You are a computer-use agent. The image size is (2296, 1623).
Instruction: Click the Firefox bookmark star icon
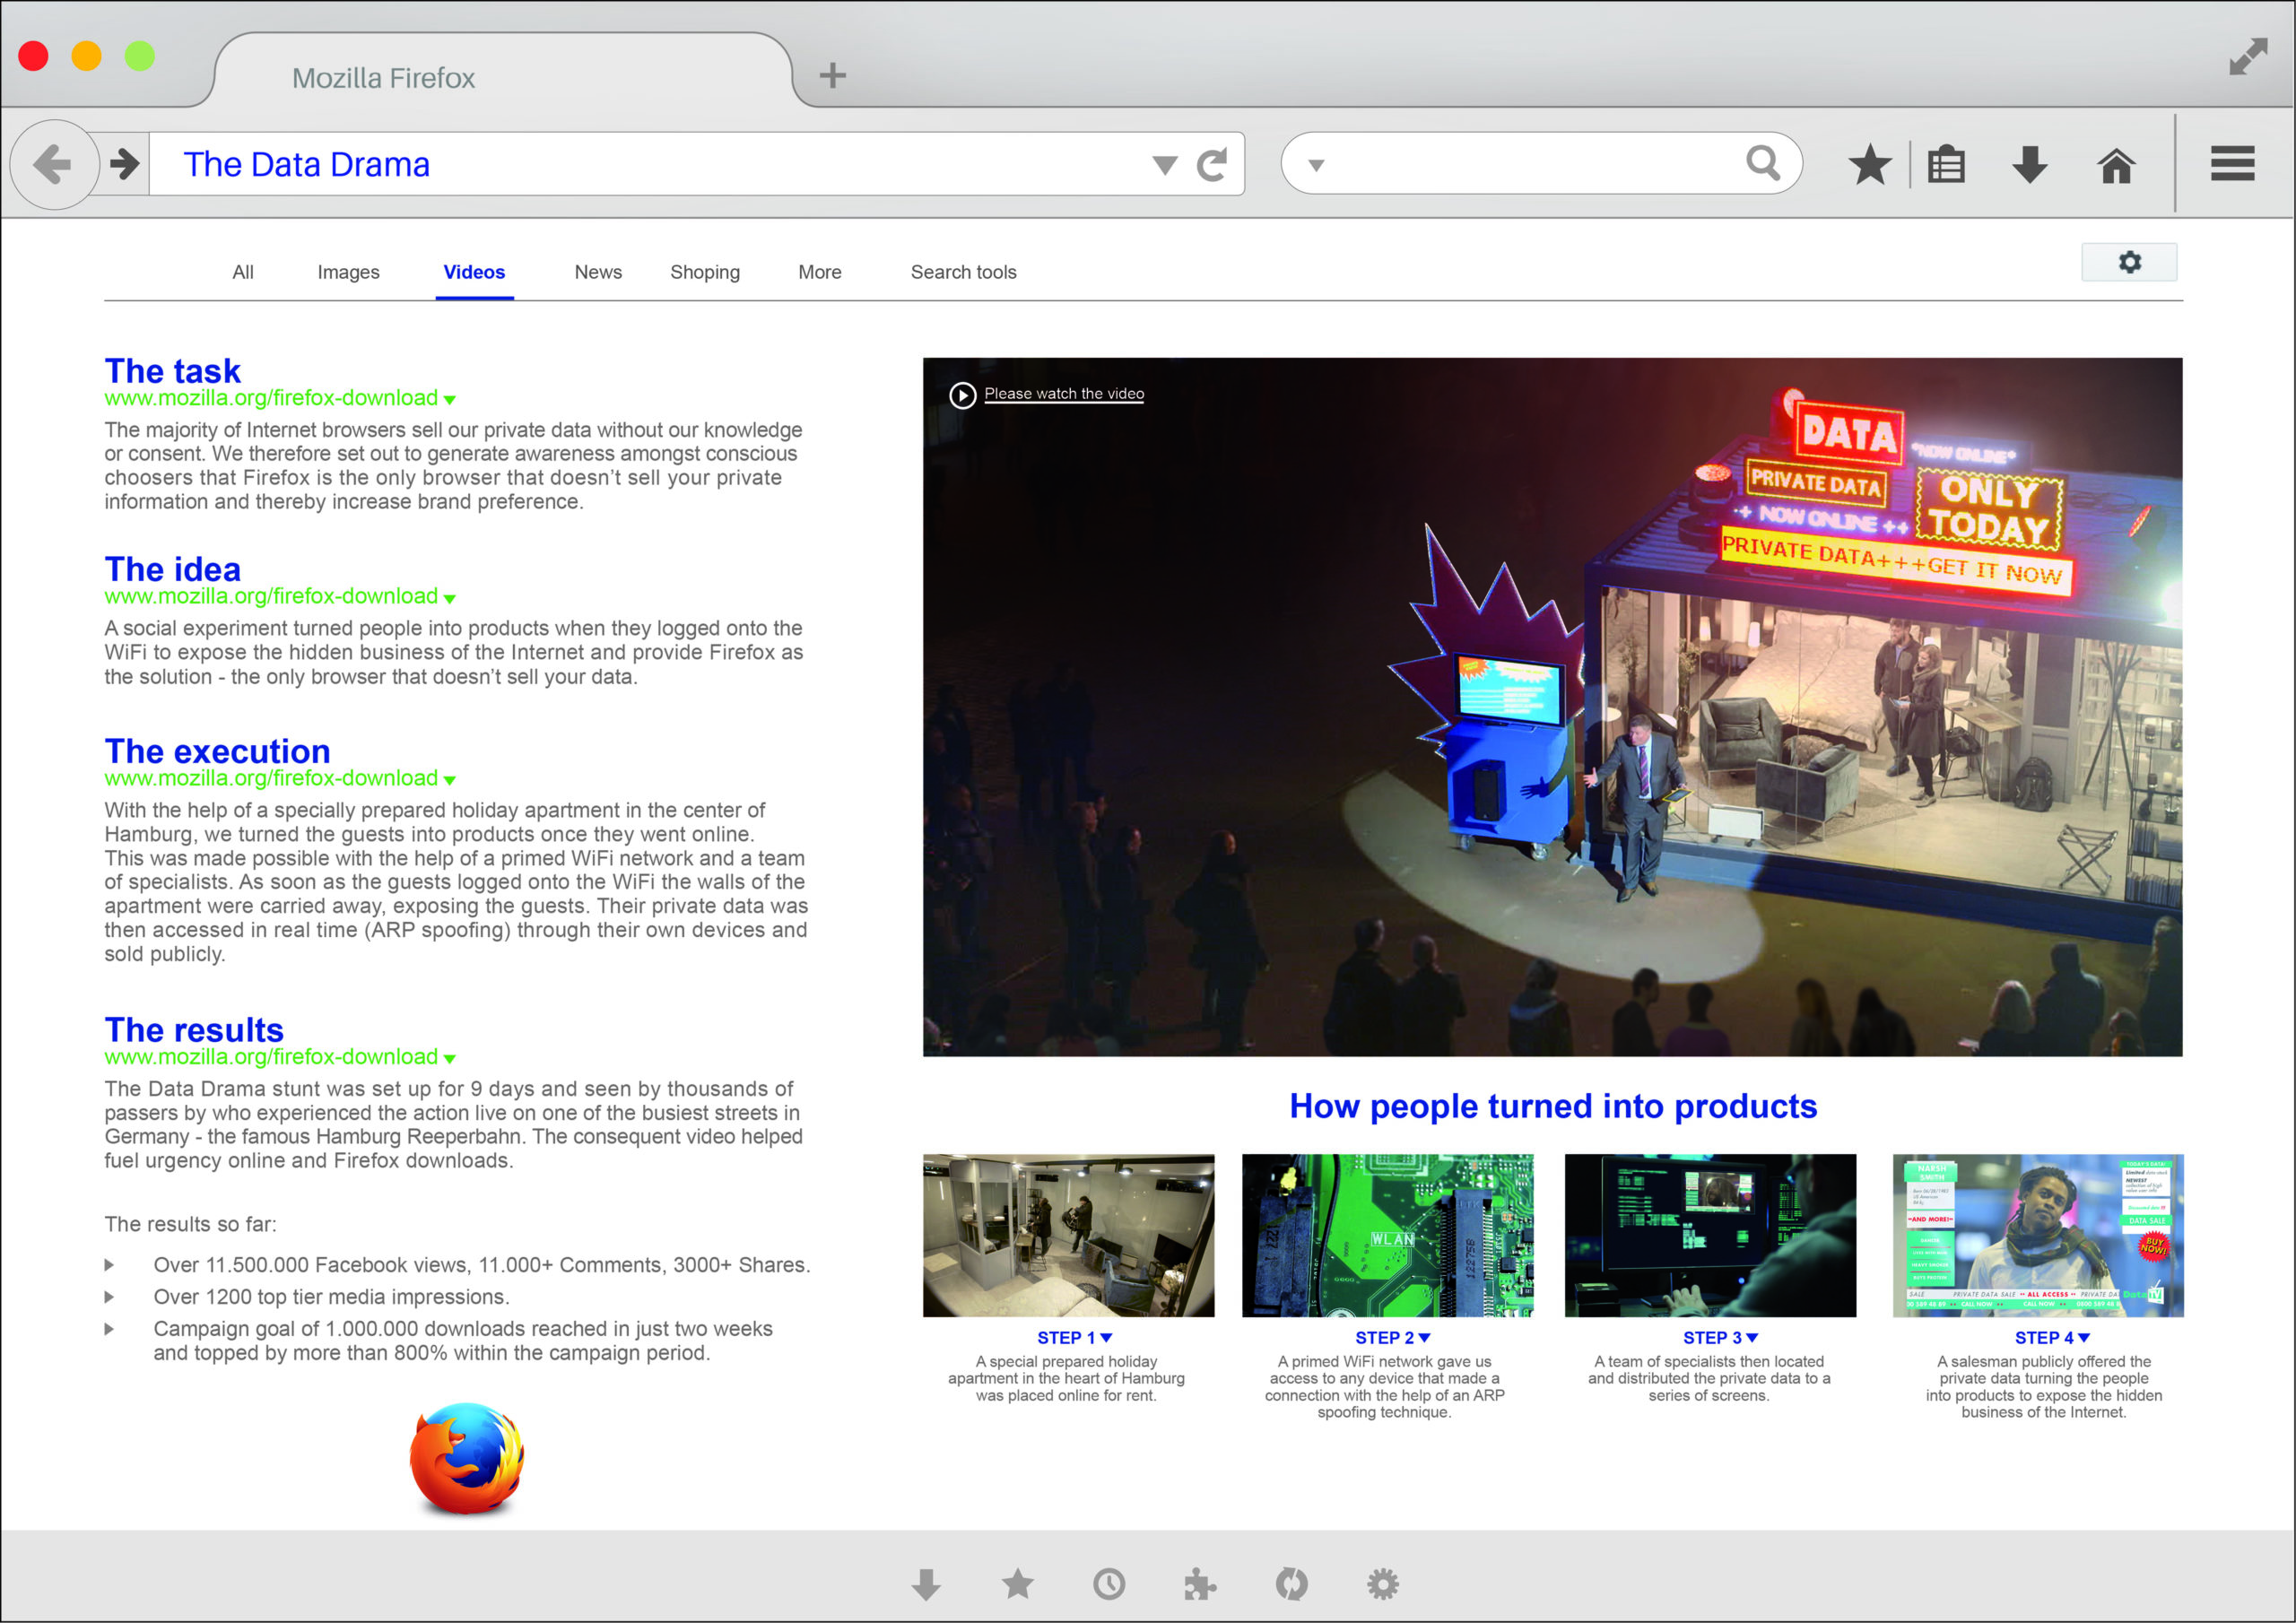click(1869, 165)
